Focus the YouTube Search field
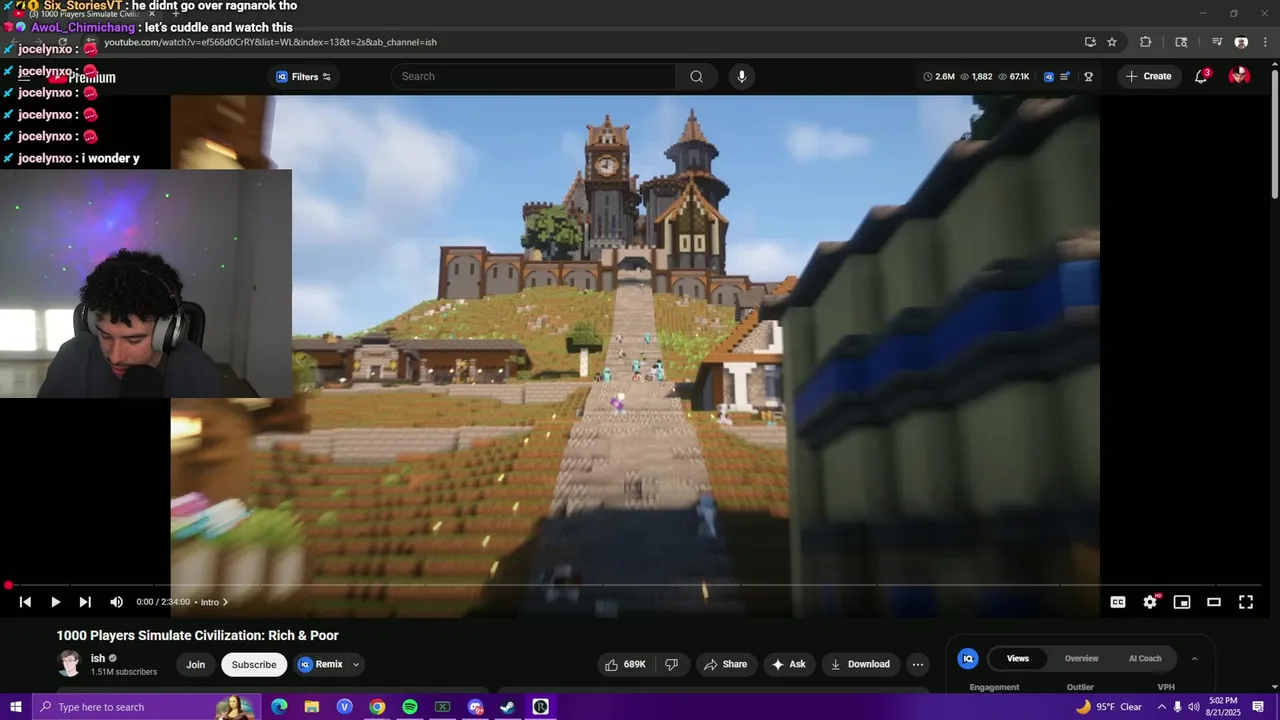This screenshot has width=1280, height=720. coord(533,77)
